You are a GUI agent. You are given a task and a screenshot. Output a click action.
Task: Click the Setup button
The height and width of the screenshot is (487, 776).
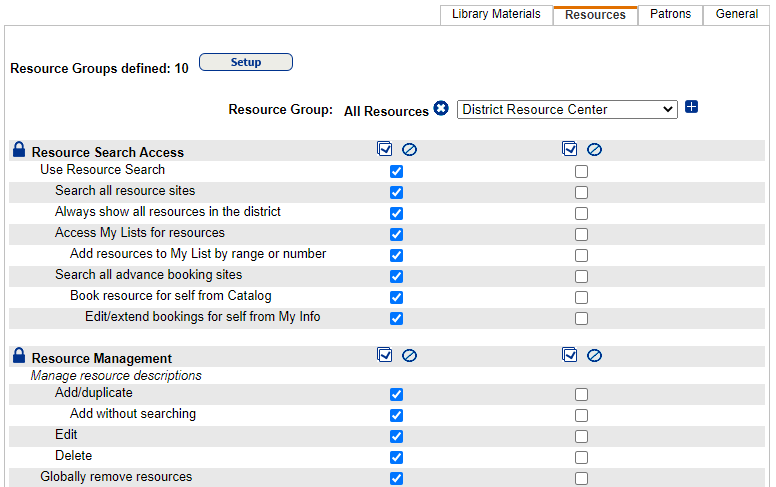tap(246, 62)
